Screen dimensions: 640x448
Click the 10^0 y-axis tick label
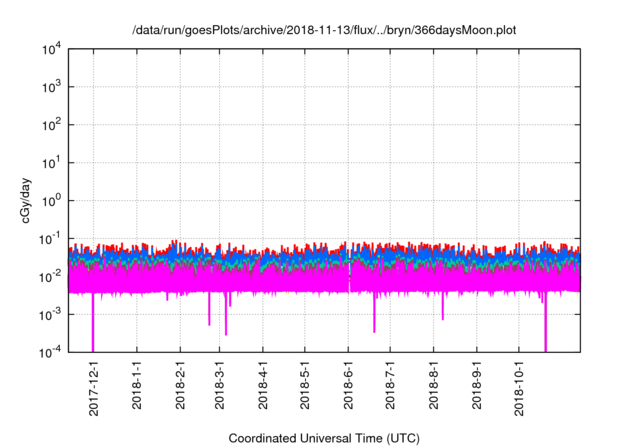click(52, 200)
